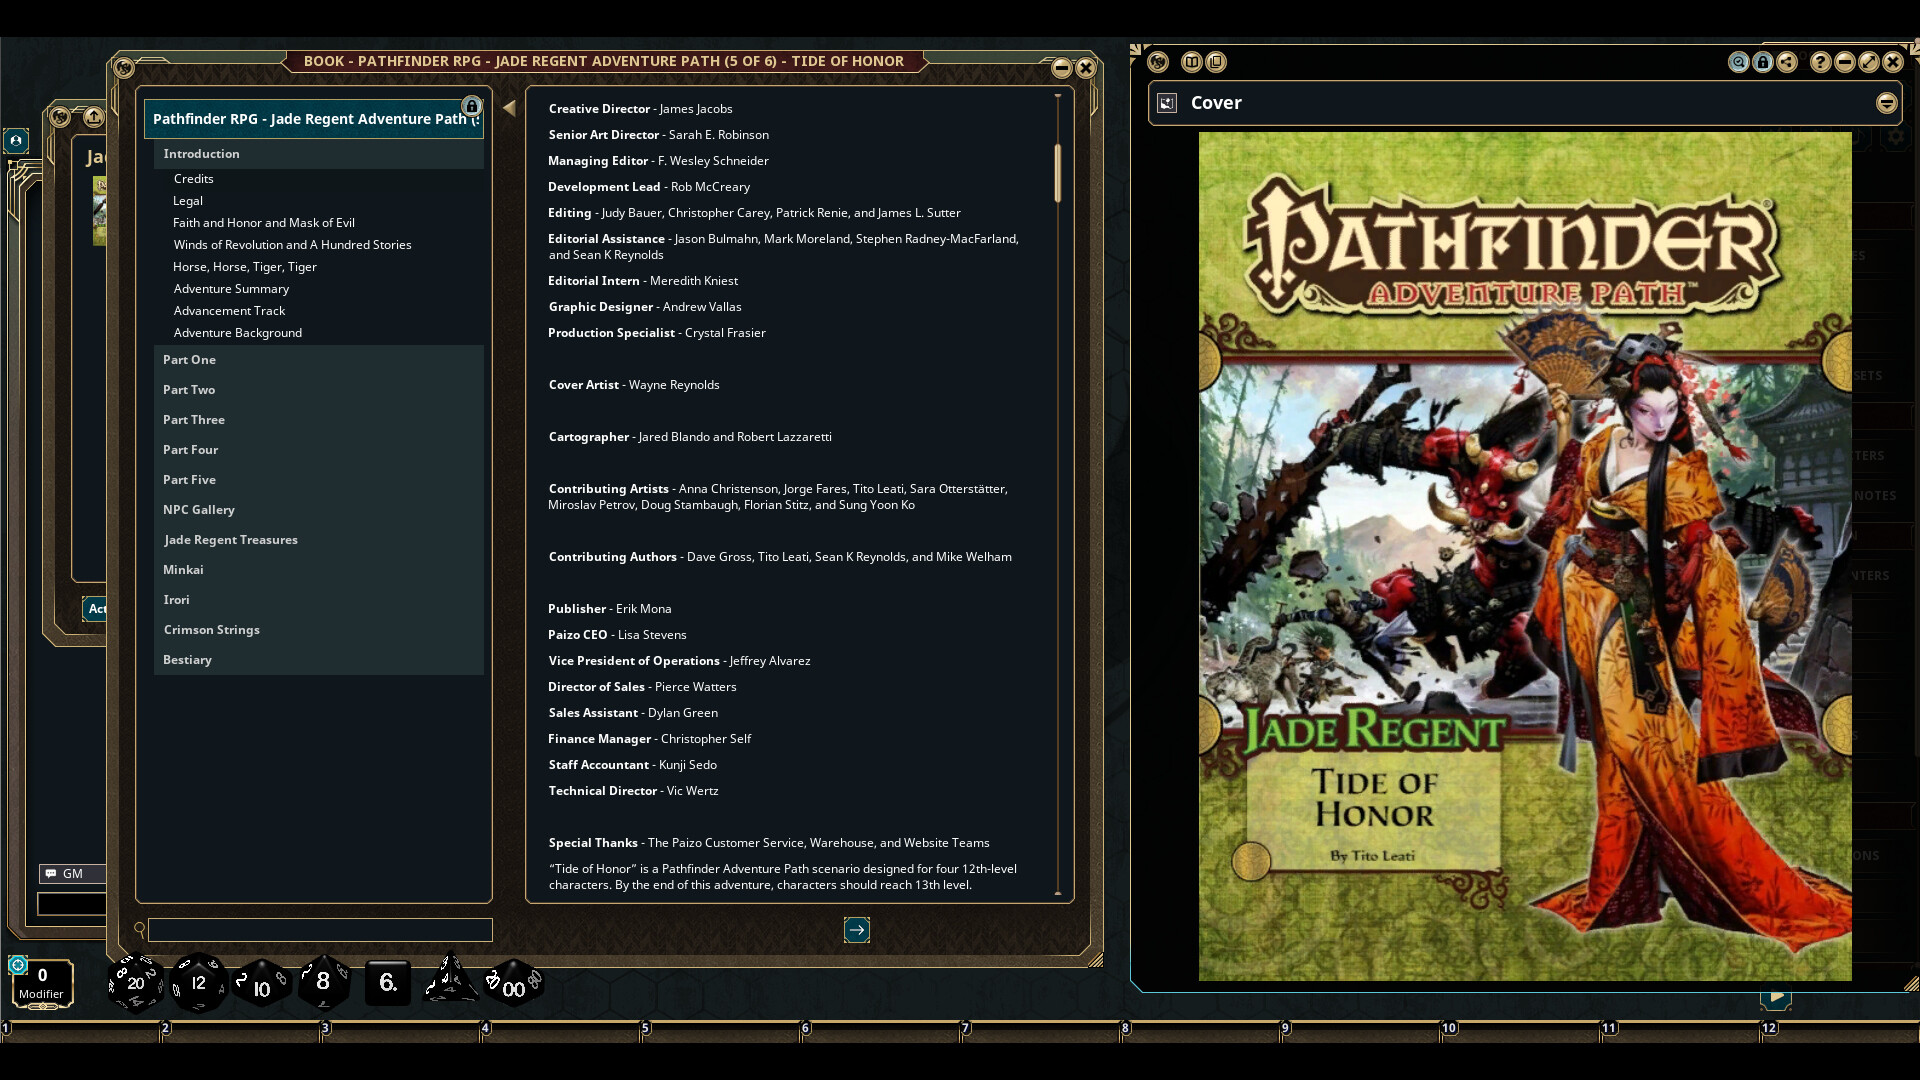
Task: Open Cover window's radial menu icon
Action: coord(1158,62)
